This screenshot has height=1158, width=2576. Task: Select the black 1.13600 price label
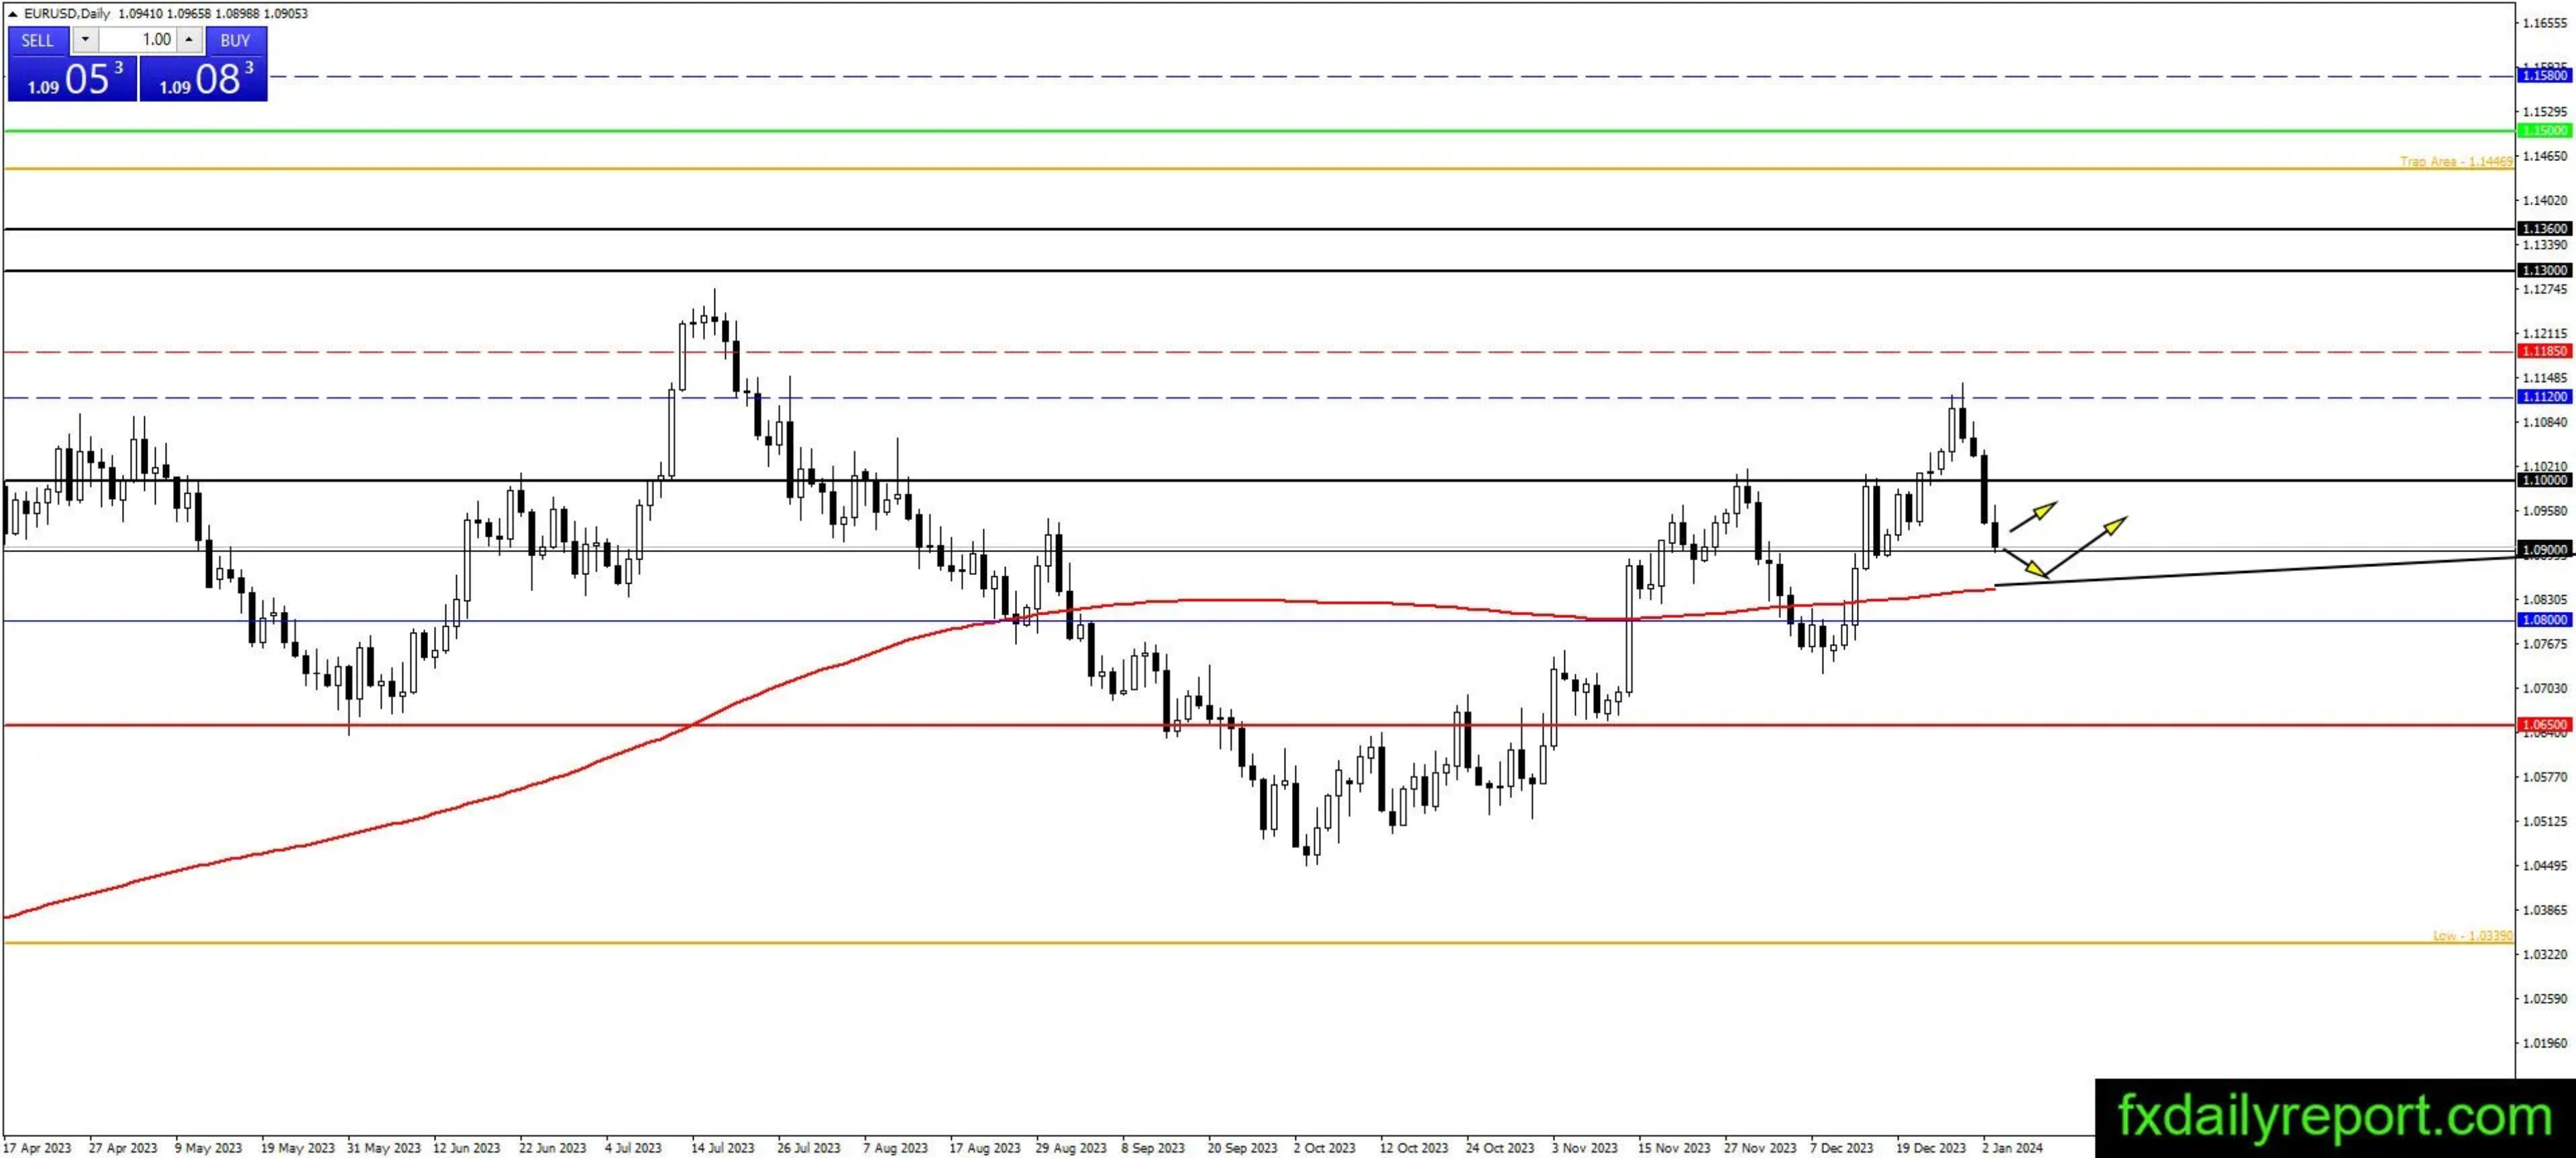(x=2544, y=229)
